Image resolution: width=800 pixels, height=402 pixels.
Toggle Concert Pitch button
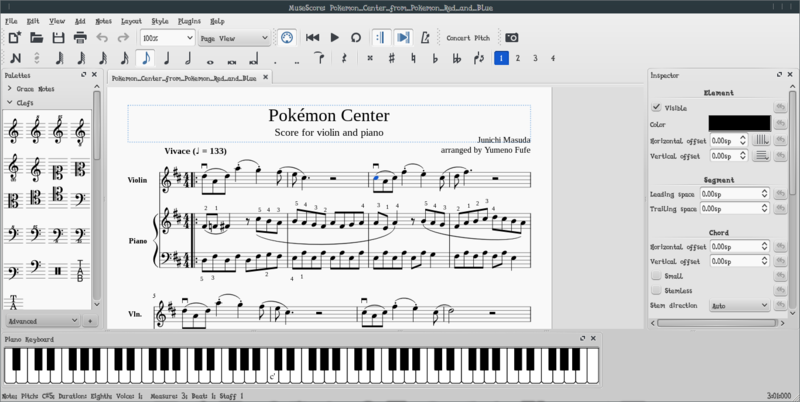pyautogui.click(x=468, y=38)
